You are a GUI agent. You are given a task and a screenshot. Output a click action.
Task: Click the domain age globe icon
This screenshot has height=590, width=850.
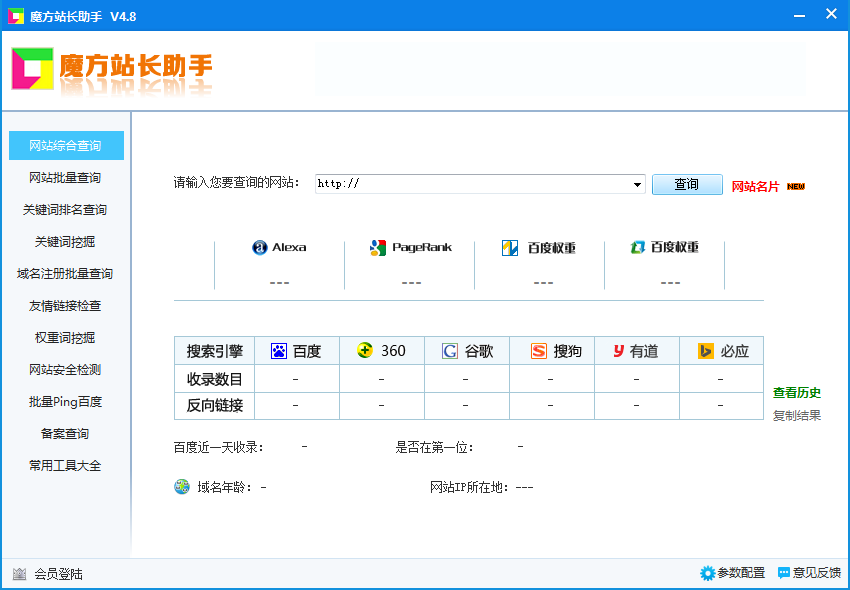[182, 487]
